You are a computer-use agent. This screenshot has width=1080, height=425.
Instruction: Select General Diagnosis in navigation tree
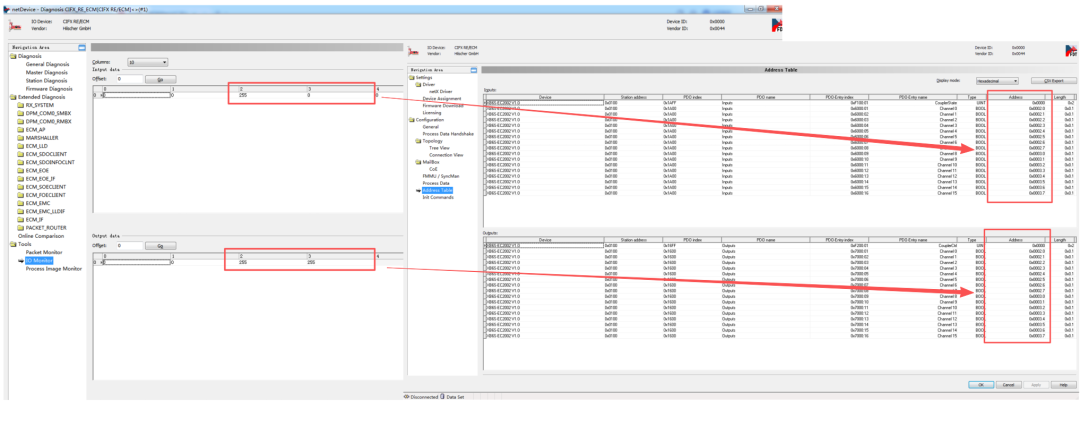pos(48,64)
